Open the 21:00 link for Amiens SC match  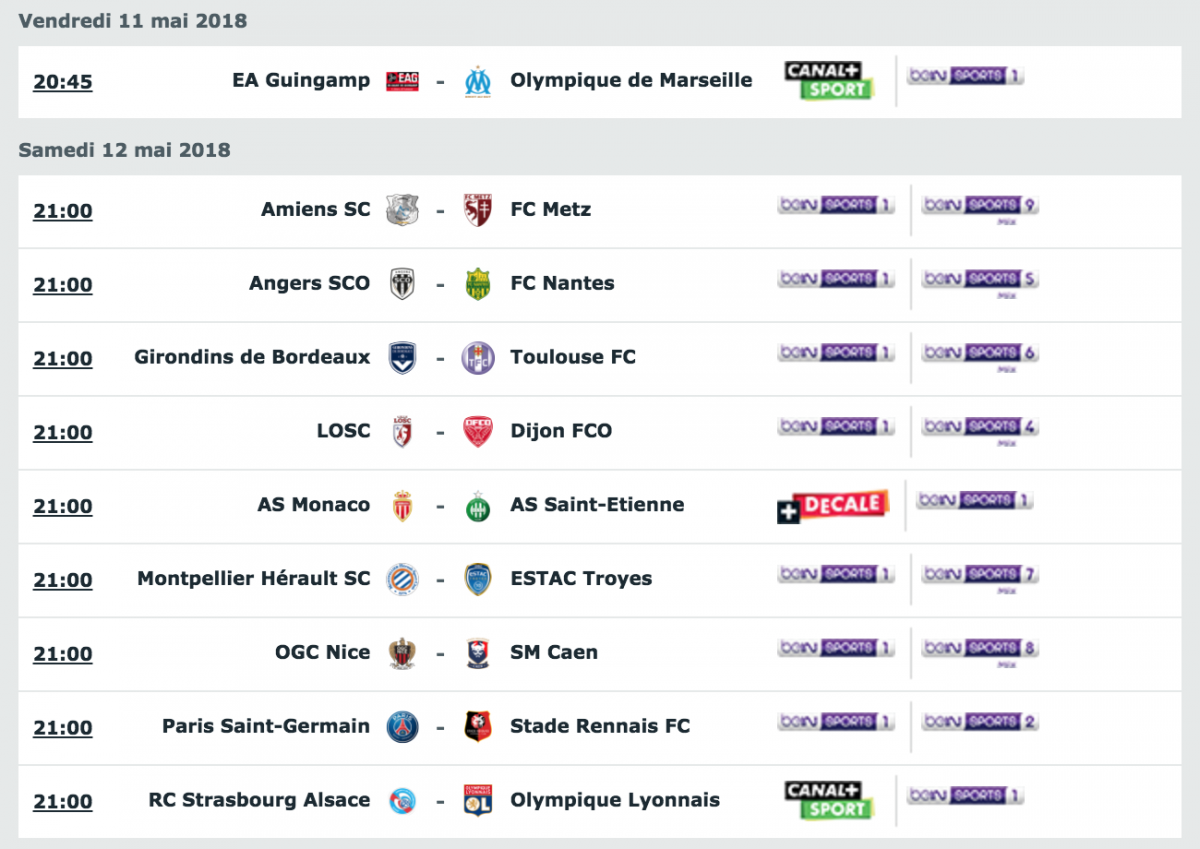pos(63,211)
